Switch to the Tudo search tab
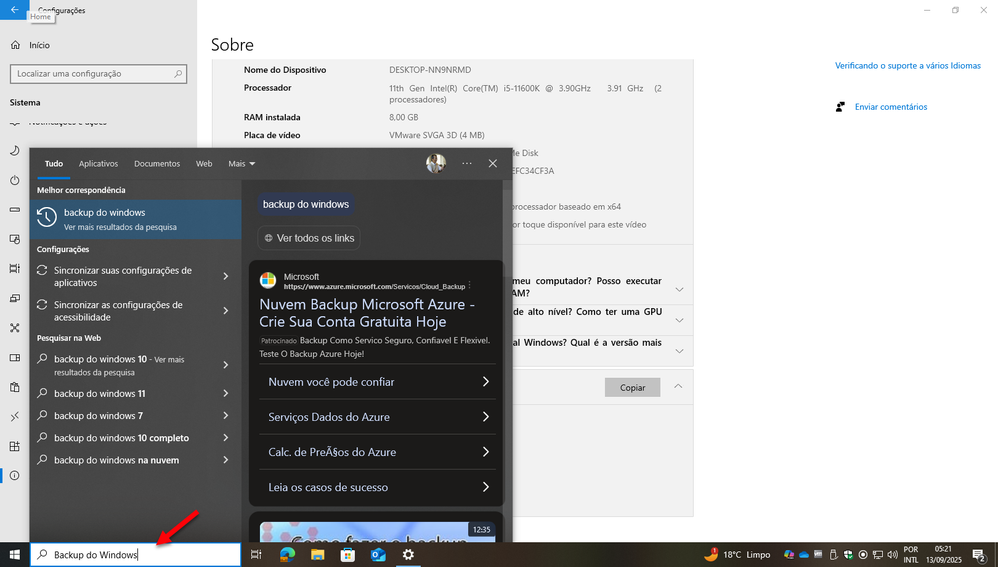 (53, 164)
